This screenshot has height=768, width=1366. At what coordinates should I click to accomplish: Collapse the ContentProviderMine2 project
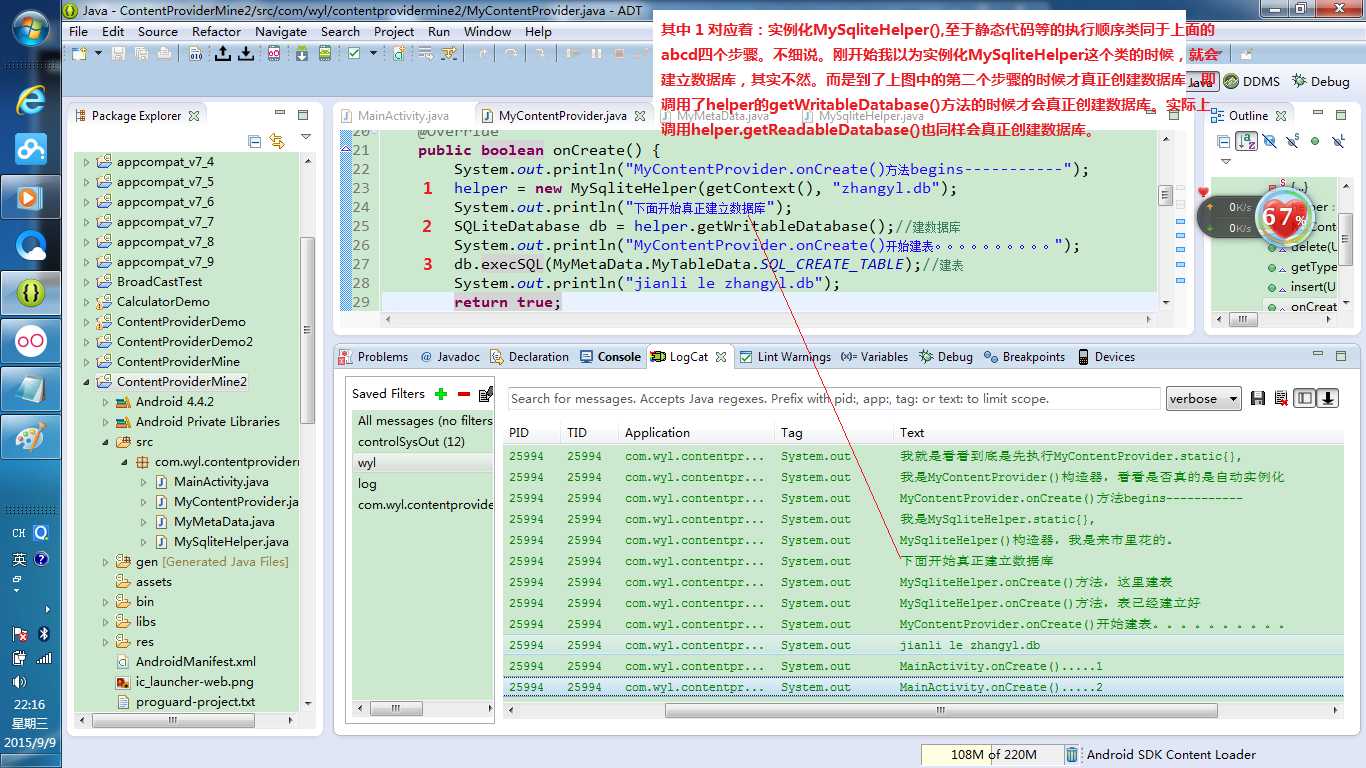pyautogui.click(x=86, y=382)
